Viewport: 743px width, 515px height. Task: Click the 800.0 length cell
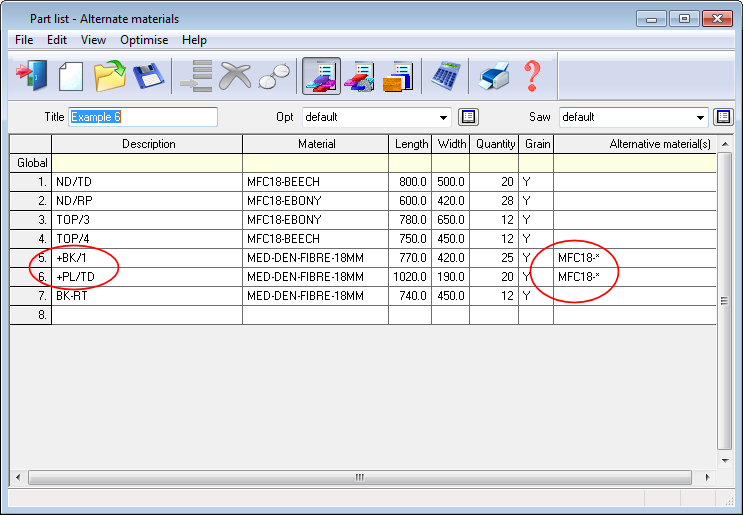pyautogui.click(x=410, y=182)
